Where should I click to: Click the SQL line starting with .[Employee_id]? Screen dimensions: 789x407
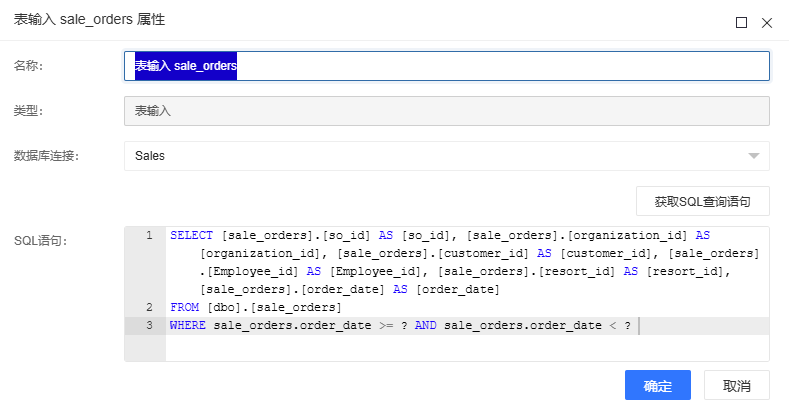click(x=465, y=272)
